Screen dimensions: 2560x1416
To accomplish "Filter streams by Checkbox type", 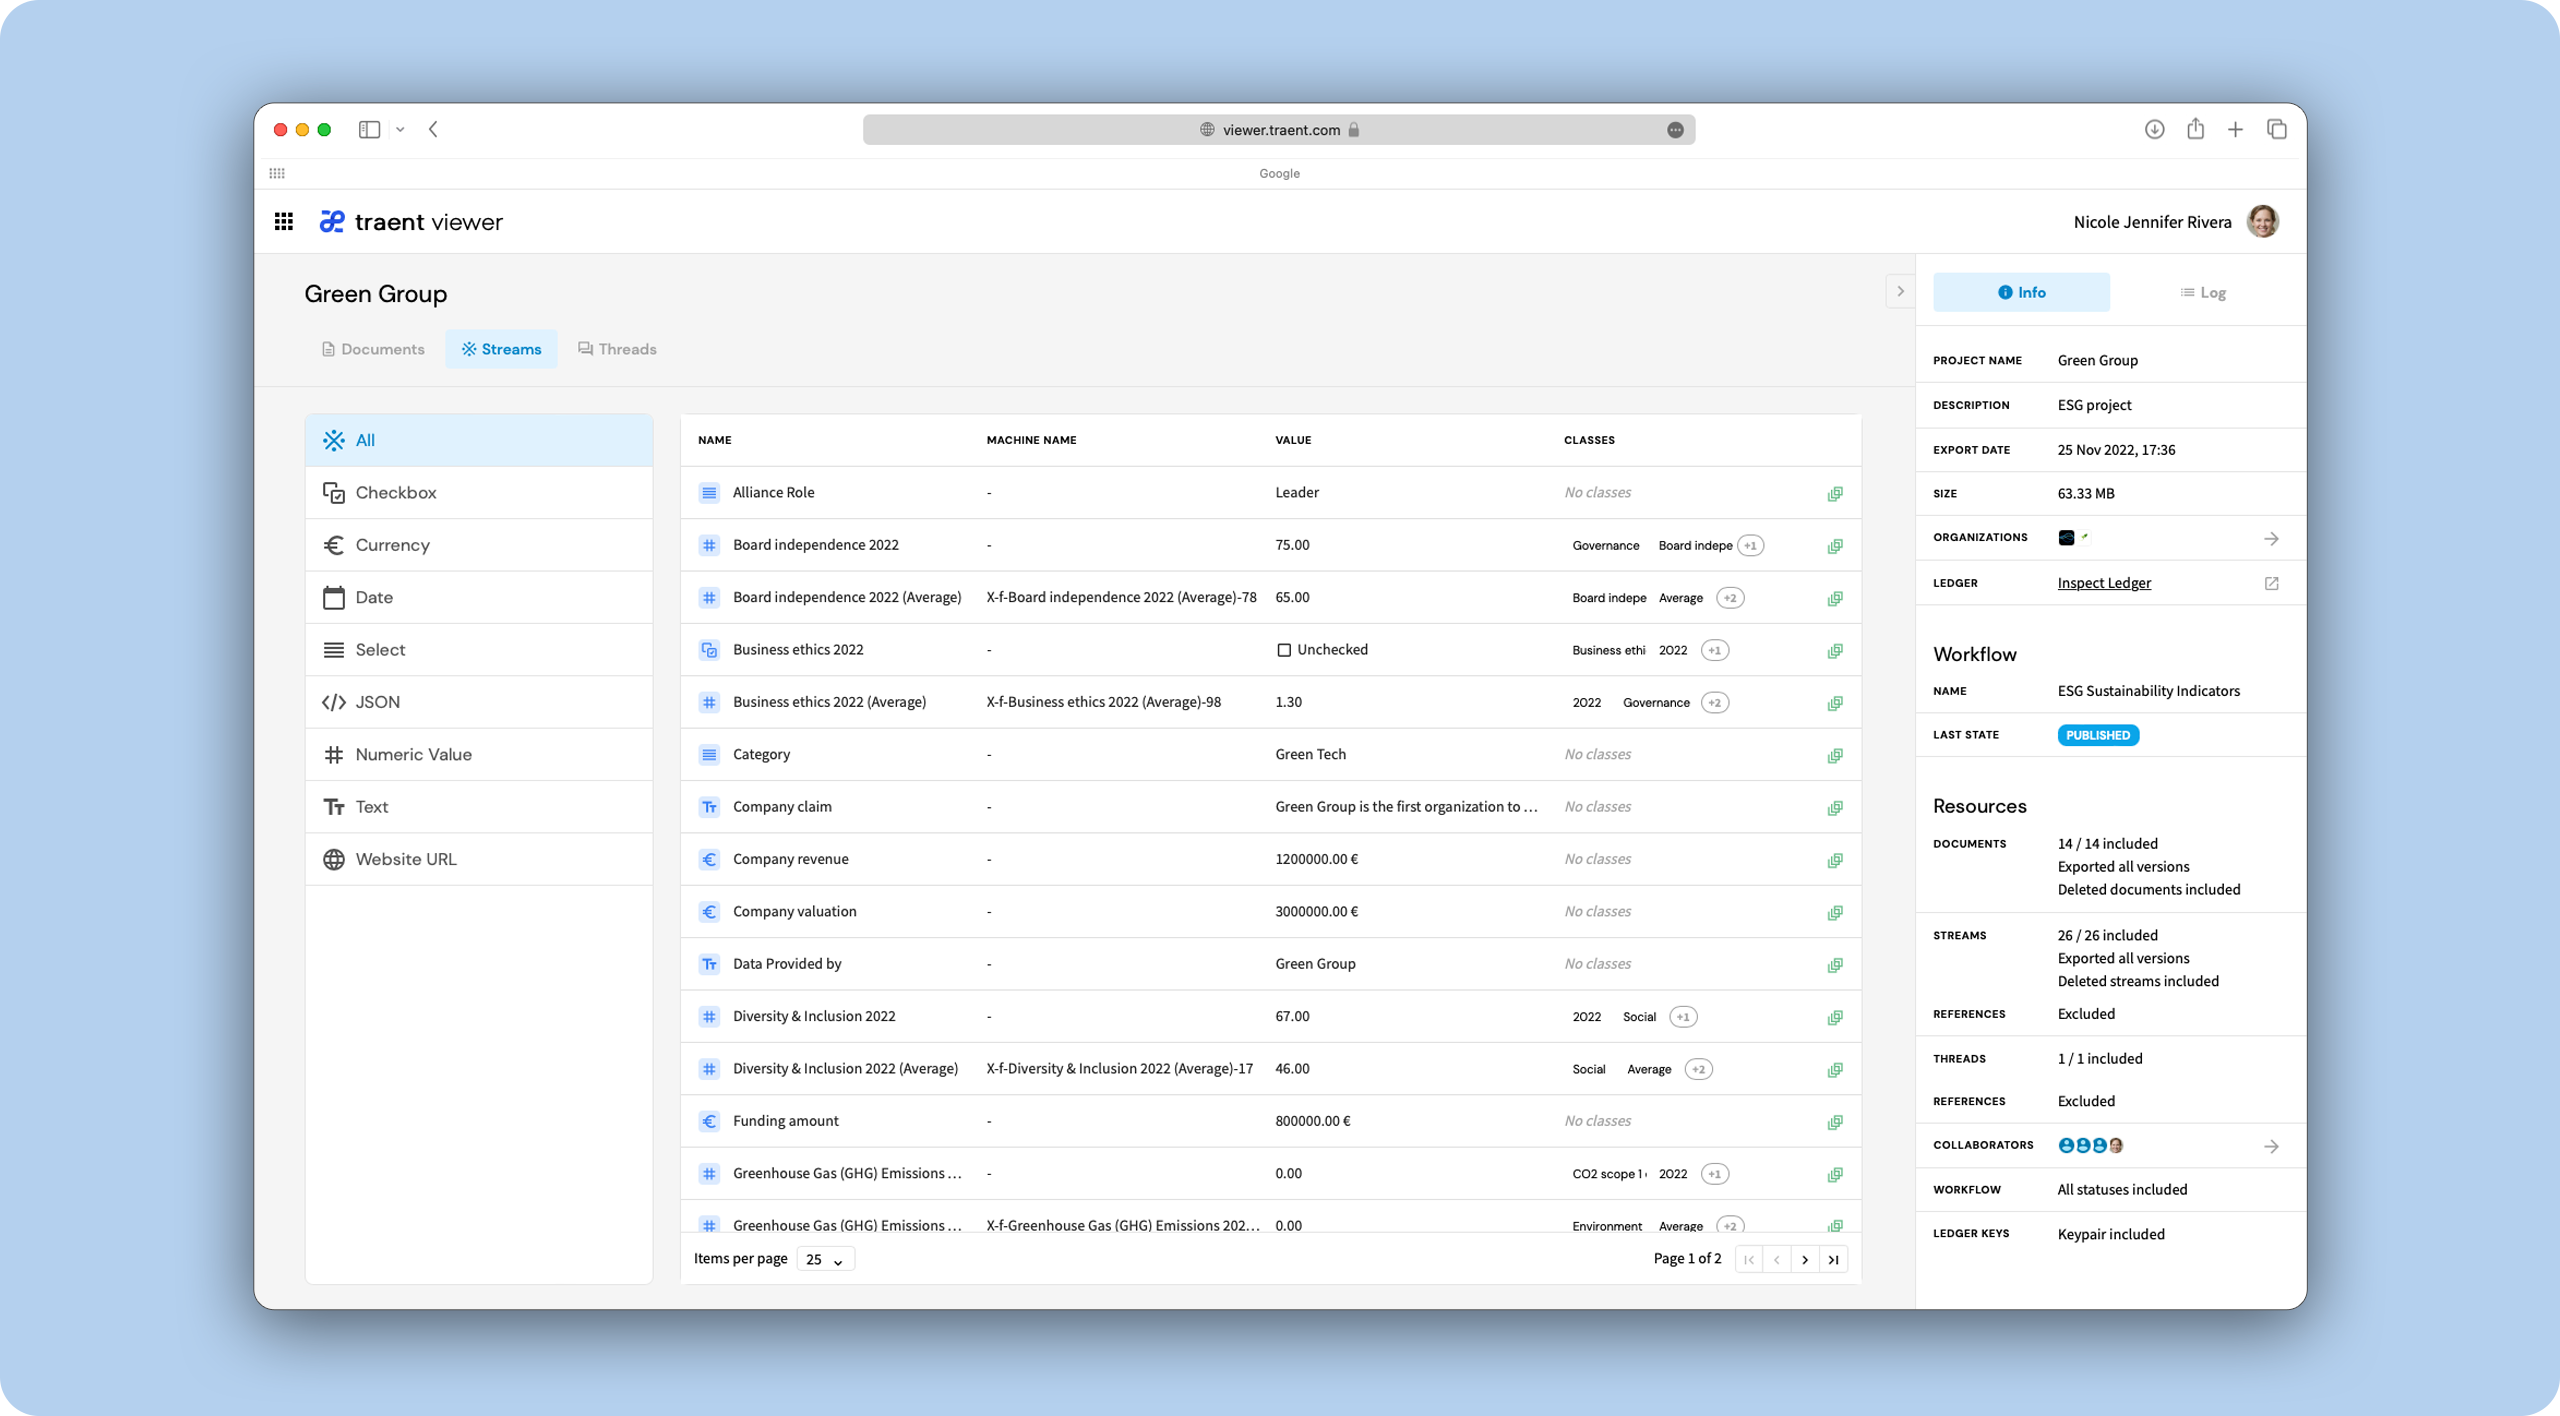I will (x=479, y=493).
